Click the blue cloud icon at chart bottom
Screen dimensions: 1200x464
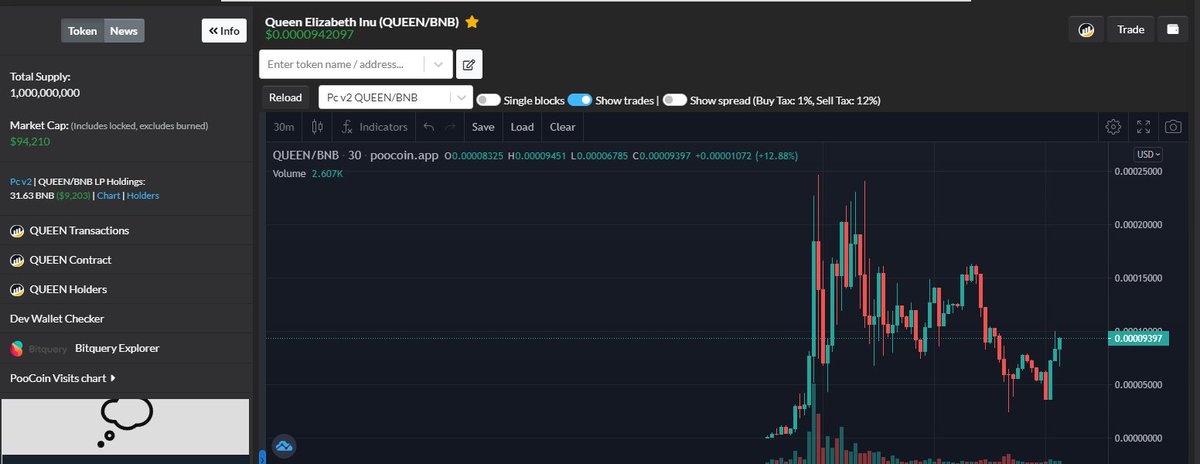(282, 446)
